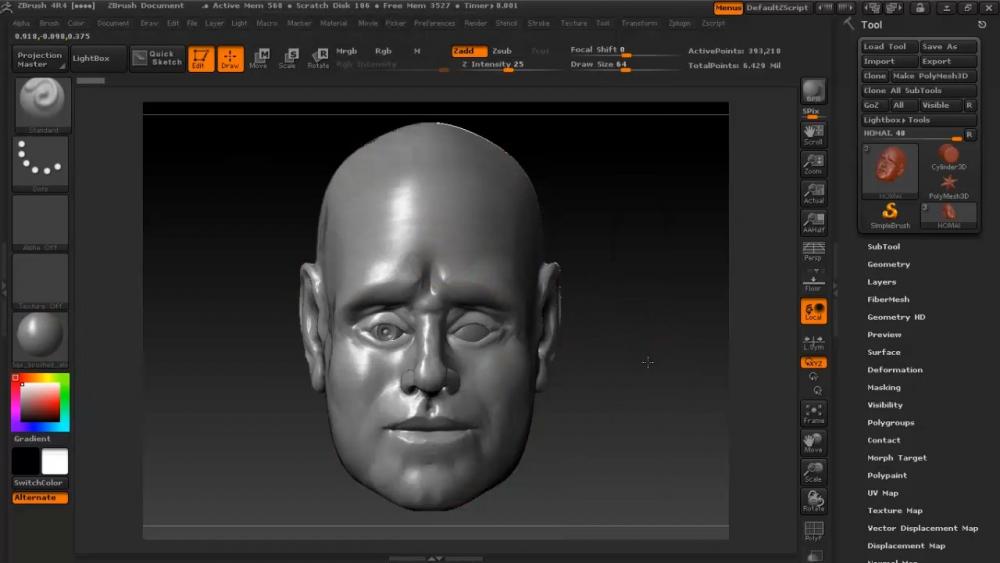Select the Scroll canvas hand icon
Viewport: 1000px width, 563px height.
tap(813, 134)
